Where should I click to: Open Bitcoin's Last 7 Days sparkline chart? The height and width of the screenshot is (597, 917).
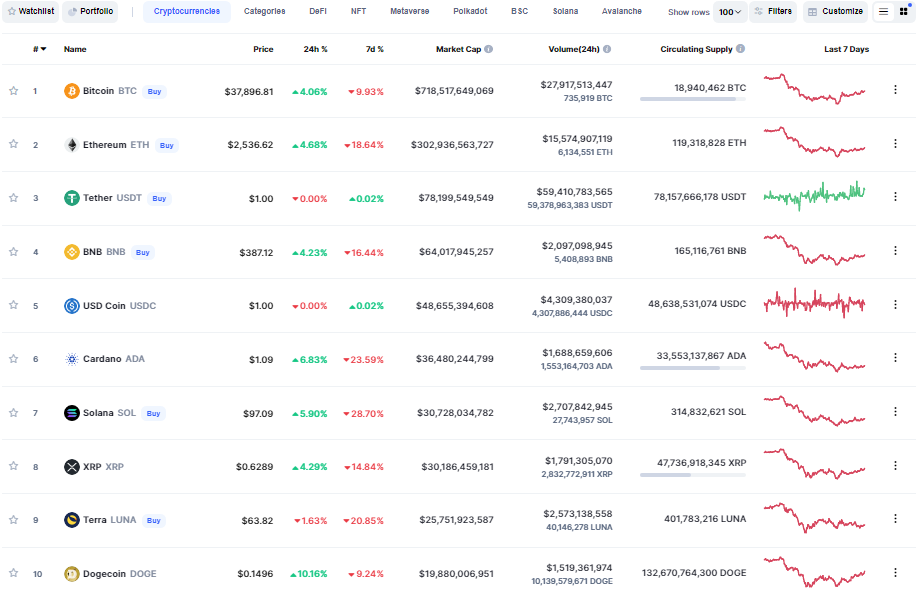pos(815,89)
